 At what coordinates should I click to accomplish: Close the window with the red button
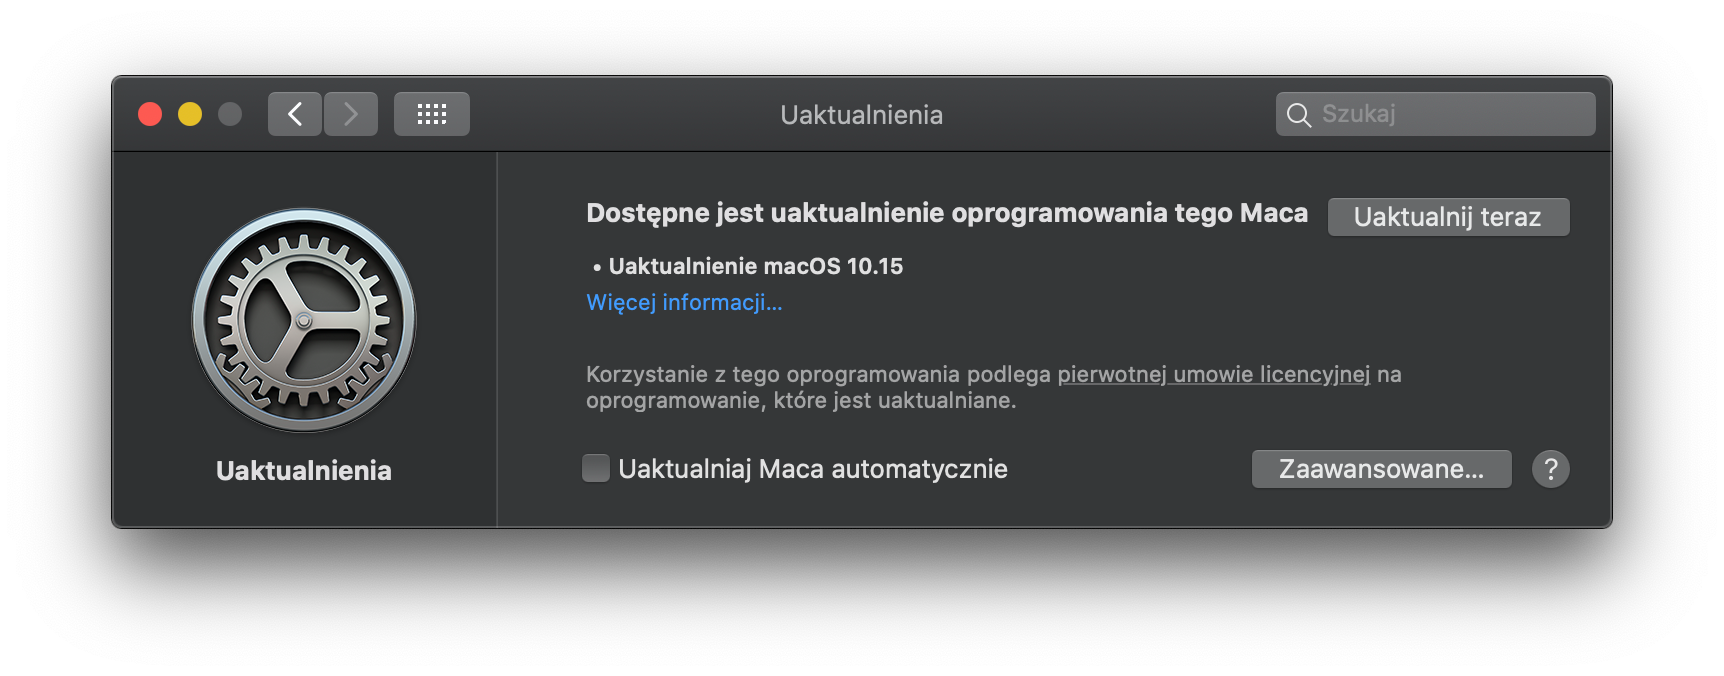point(150,114)
